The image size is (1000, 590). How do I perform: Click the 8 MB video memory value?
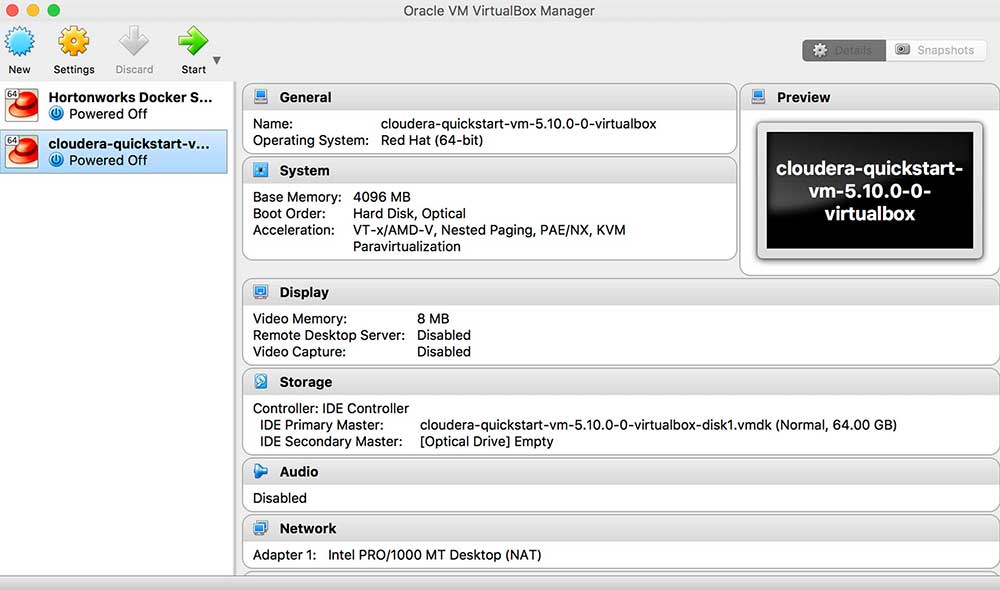click(x=433, y=319)
